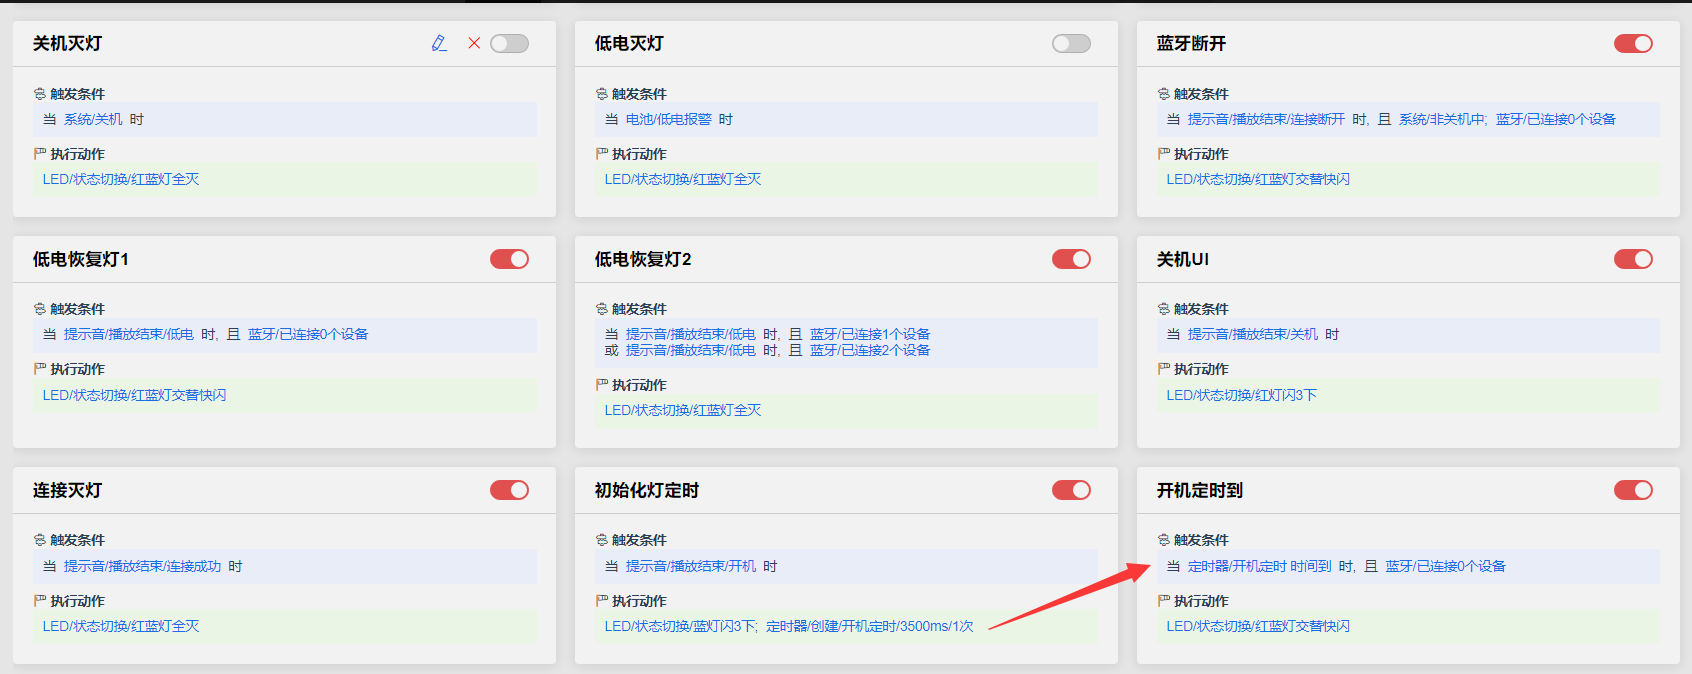The height and width of the screenshot is (674, 1692).
Task: Click 定时器/创建/开机定时/3500ms/1次 action
Action: pyautogui.click(x=870, y=626)
